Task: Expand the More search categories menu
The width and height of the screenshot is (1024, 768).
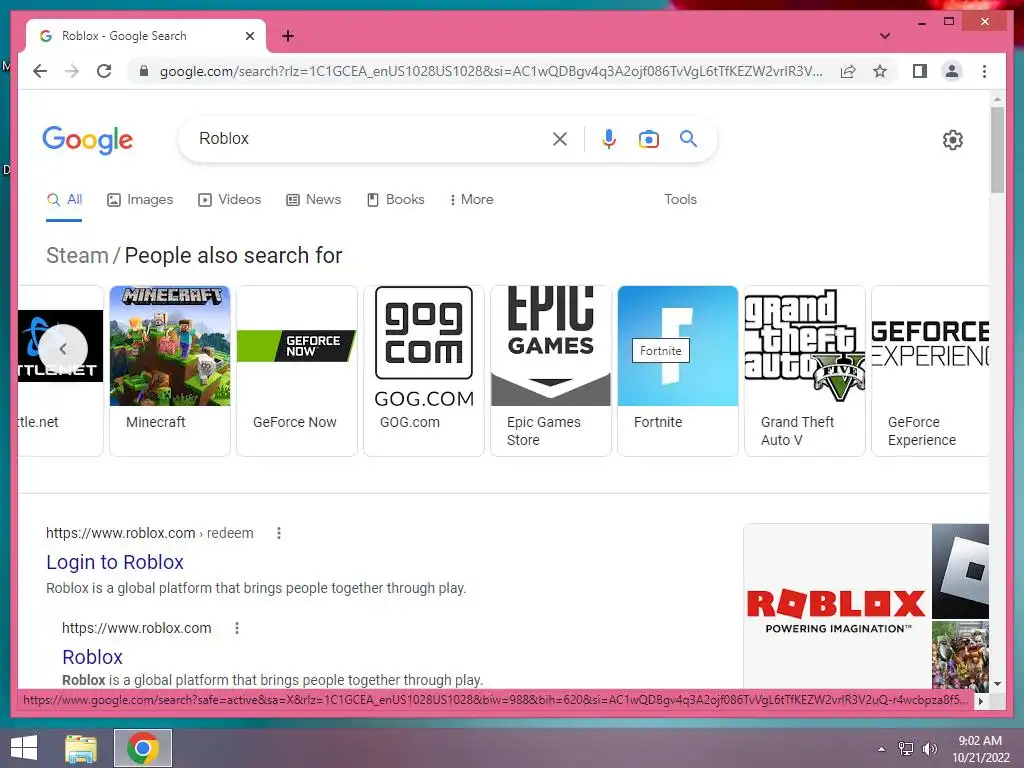Action: click(x=471, y=200)
